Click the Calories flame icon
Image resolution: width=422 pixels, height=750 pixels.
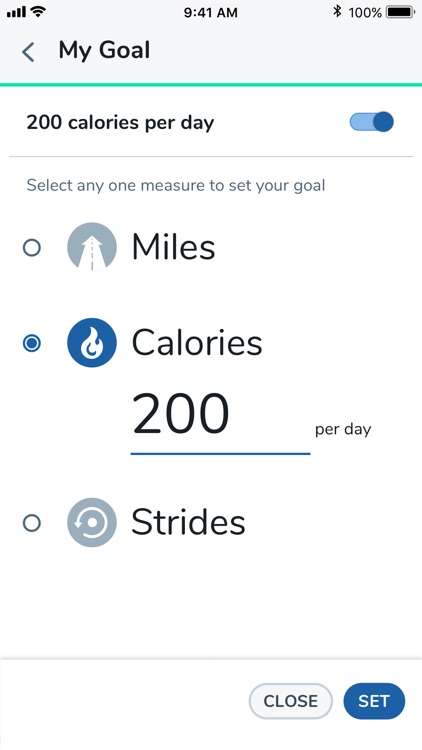92,342
